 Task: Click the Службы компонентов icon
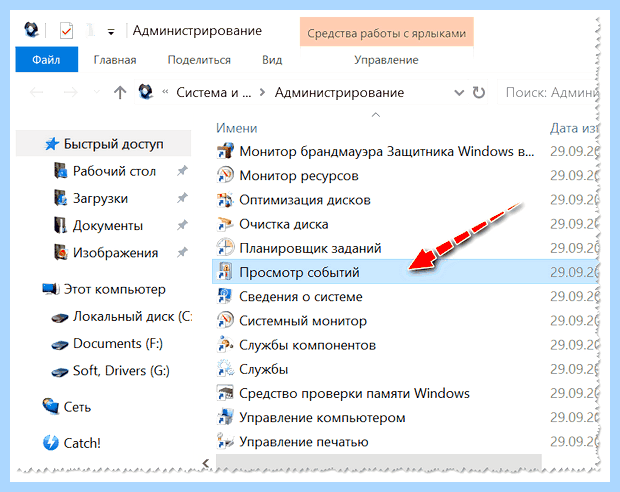pyautogui.click(x=225, y=345)
